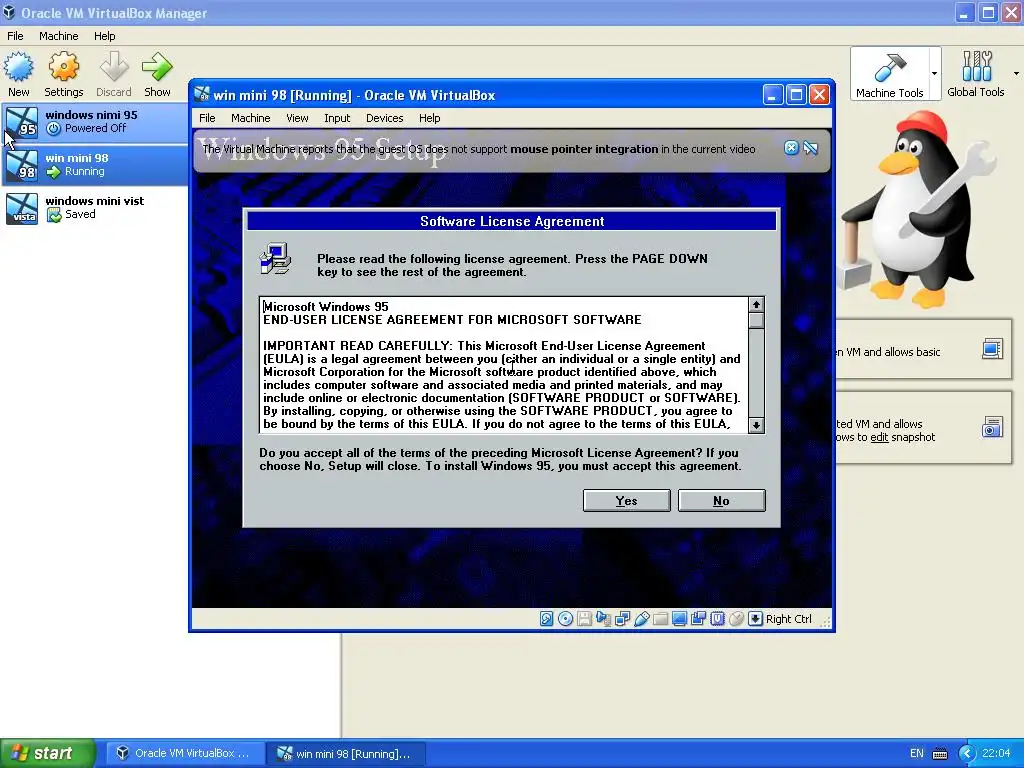Image resolution: width=1024 pixels, height=768 pixels.
Task: Click audio status bar icon
Action: click(x=603, y=618)
